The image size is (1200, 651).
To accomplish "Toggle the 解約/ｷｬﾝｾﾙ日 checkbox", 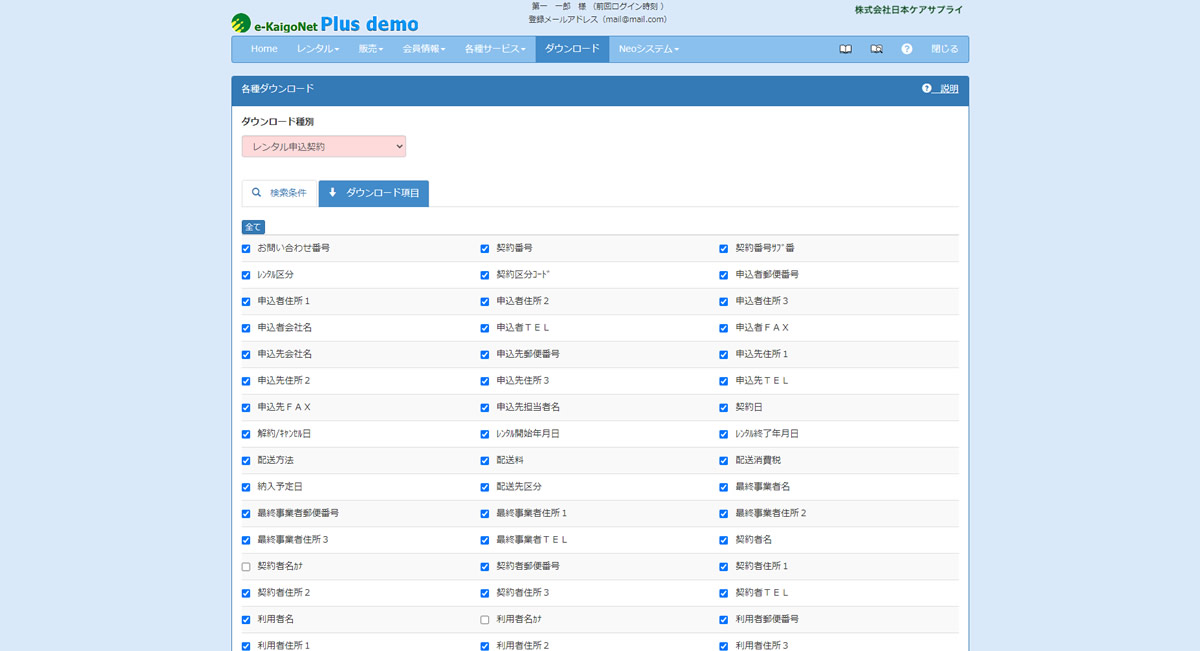I will pos(246,435).
